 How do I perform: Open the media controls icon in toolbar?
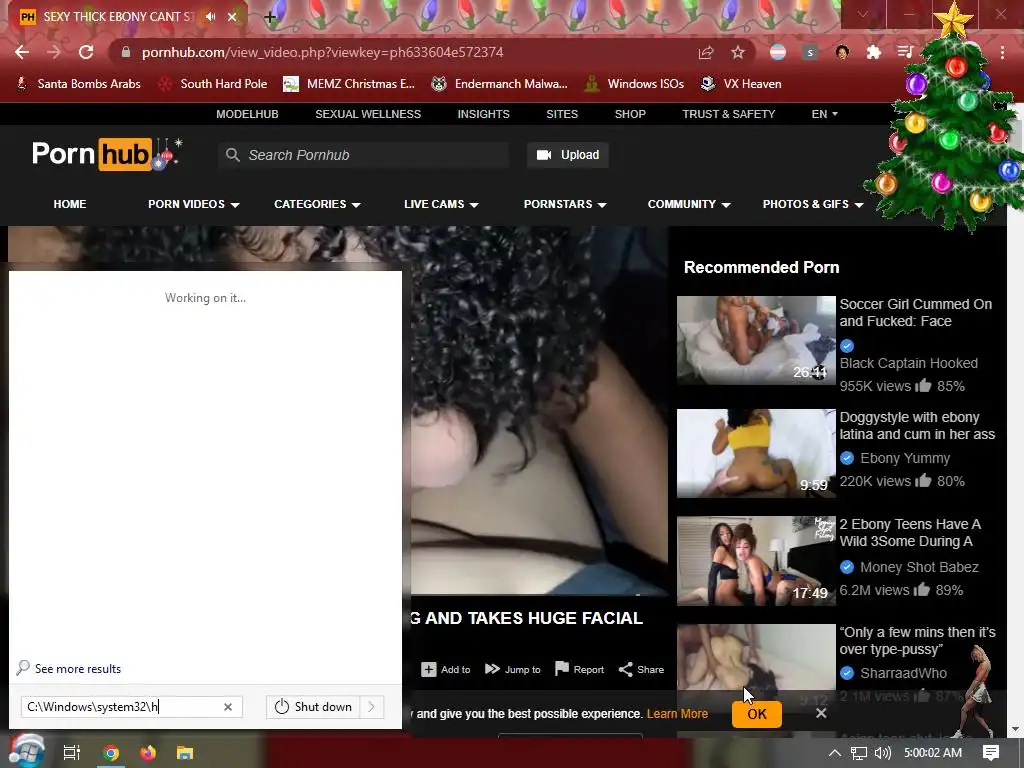(905, 52)
